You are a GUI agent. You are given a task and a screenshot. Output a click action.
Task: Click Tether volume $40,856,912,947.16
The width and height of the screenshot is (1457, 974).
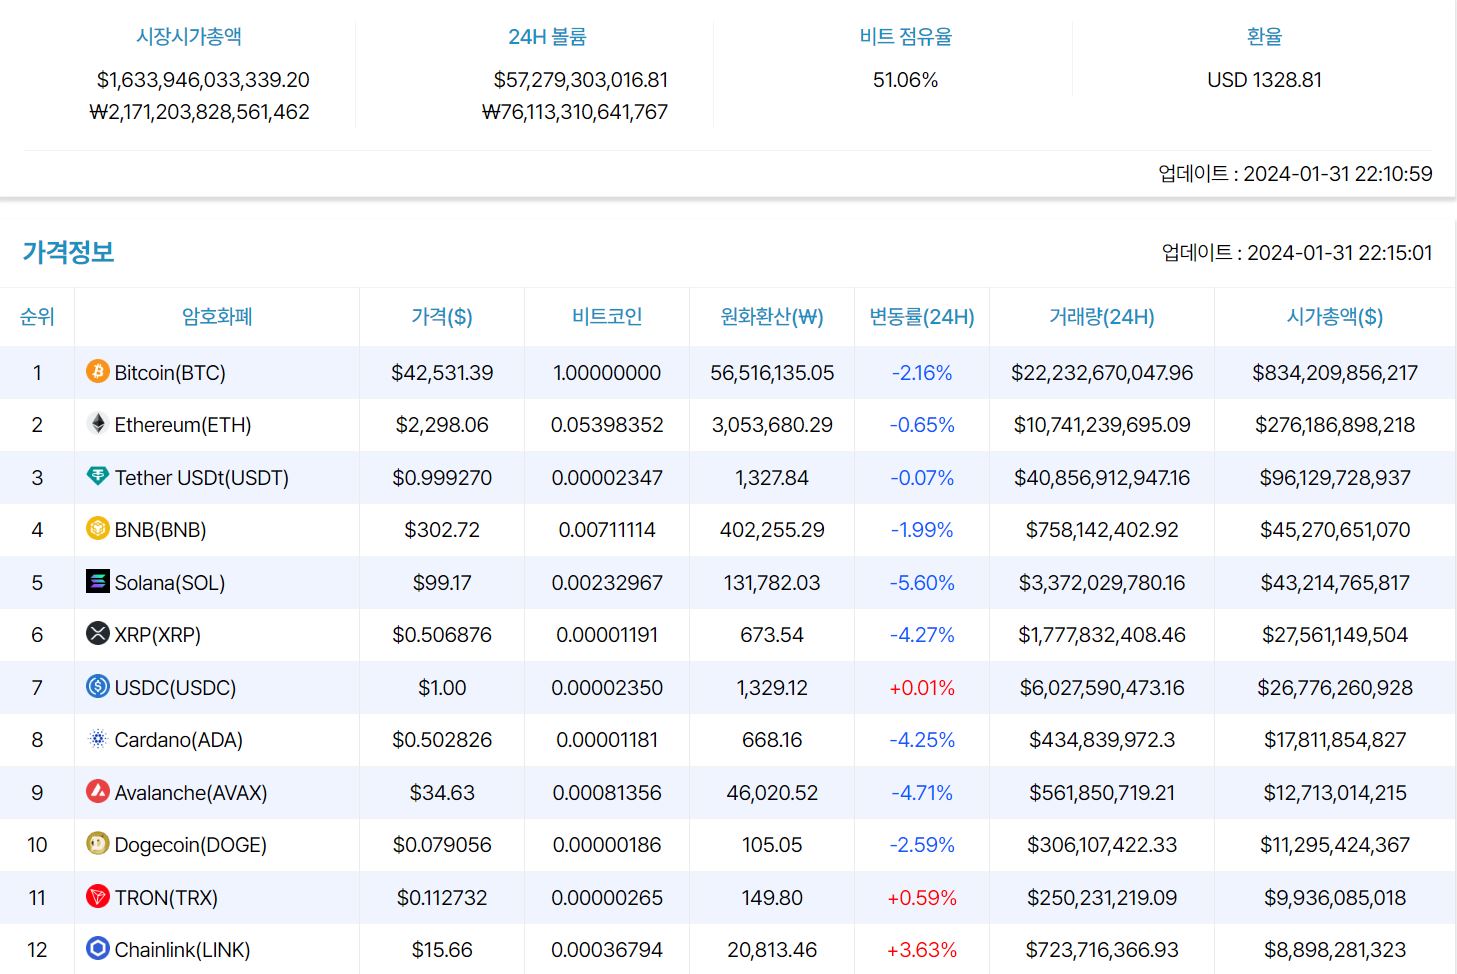pos(1102,478)
